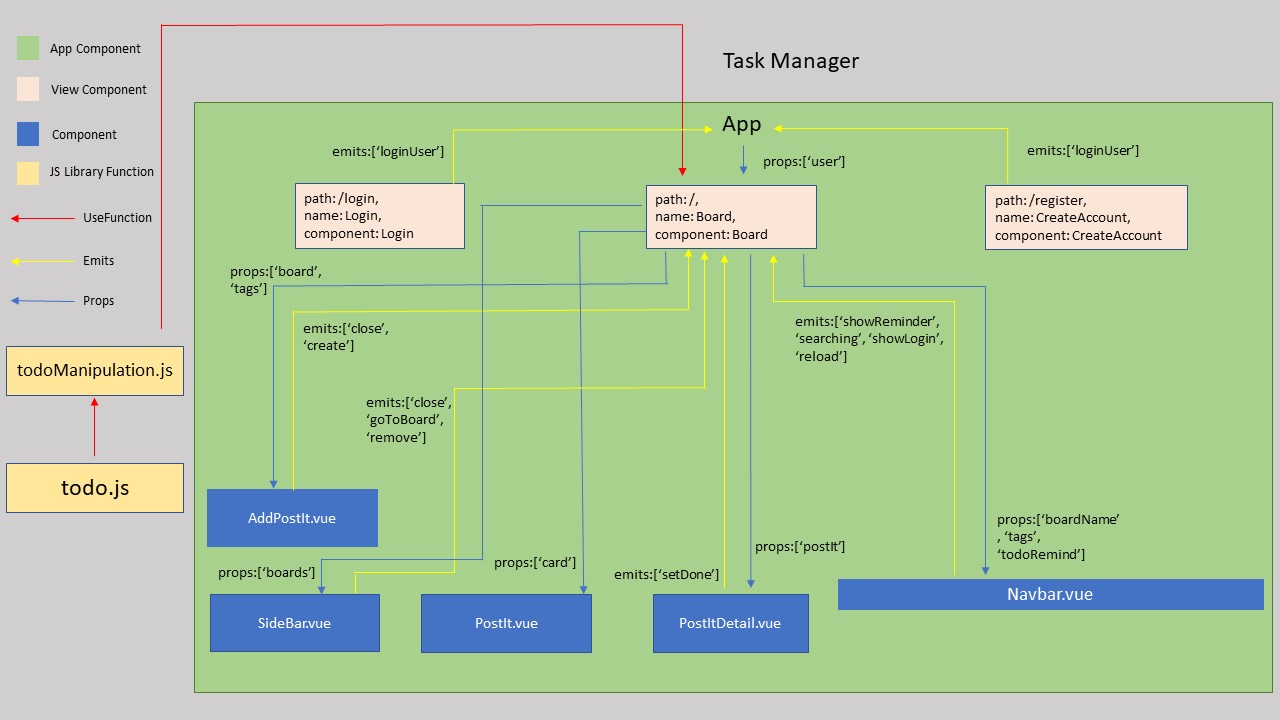This screenshot has height=720, width=1280.
Task: Select the Navbar.vue component box
Action: click(1050, 594)
